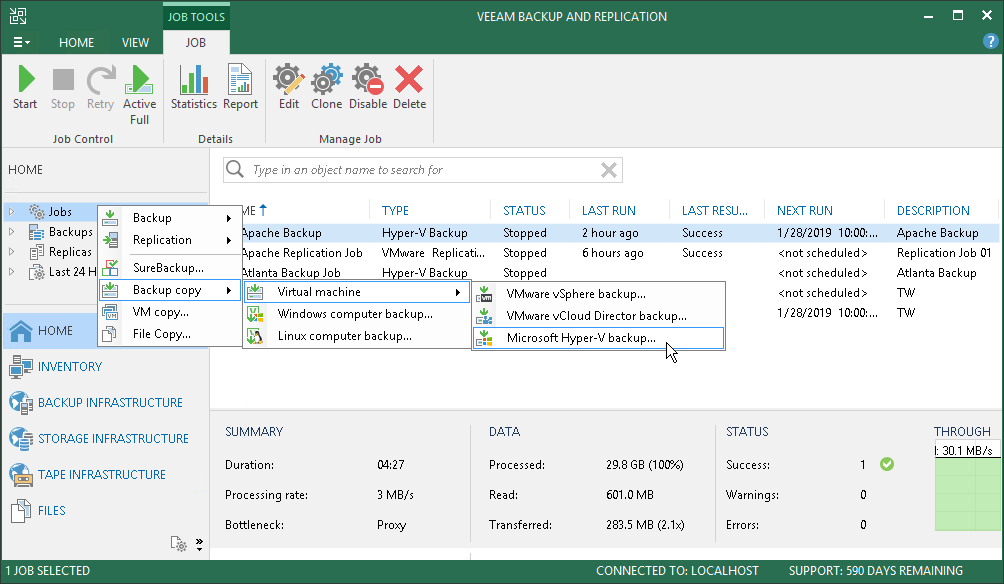Choose File Copy... menu entry
The width and height of the screenshot is (1004, 584).
click(169, 334)
